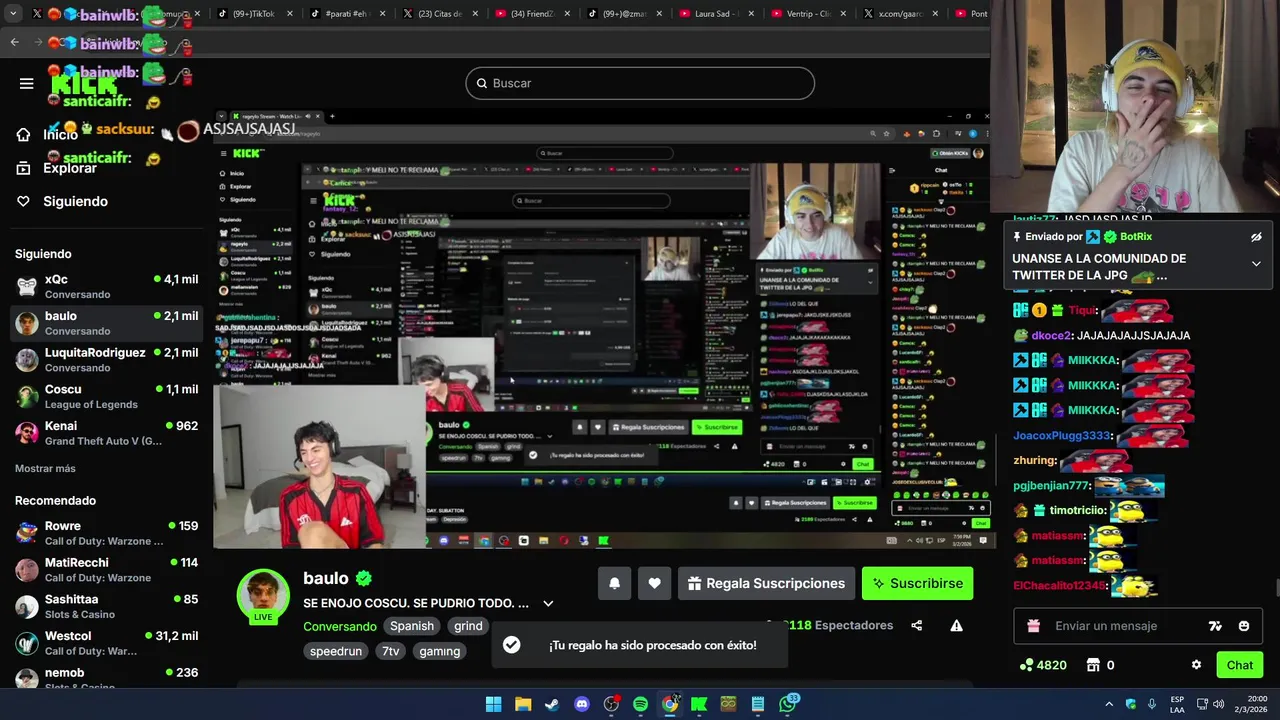Open WhatsApp from taskbar

(x=788, y=704)
